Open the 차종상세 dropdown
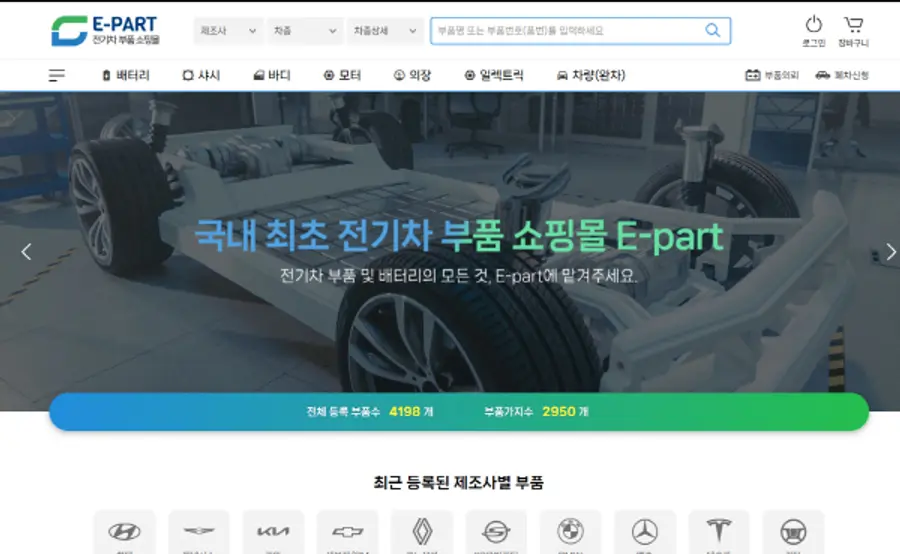This screenshot has width=900, height=554. point(385,31)
